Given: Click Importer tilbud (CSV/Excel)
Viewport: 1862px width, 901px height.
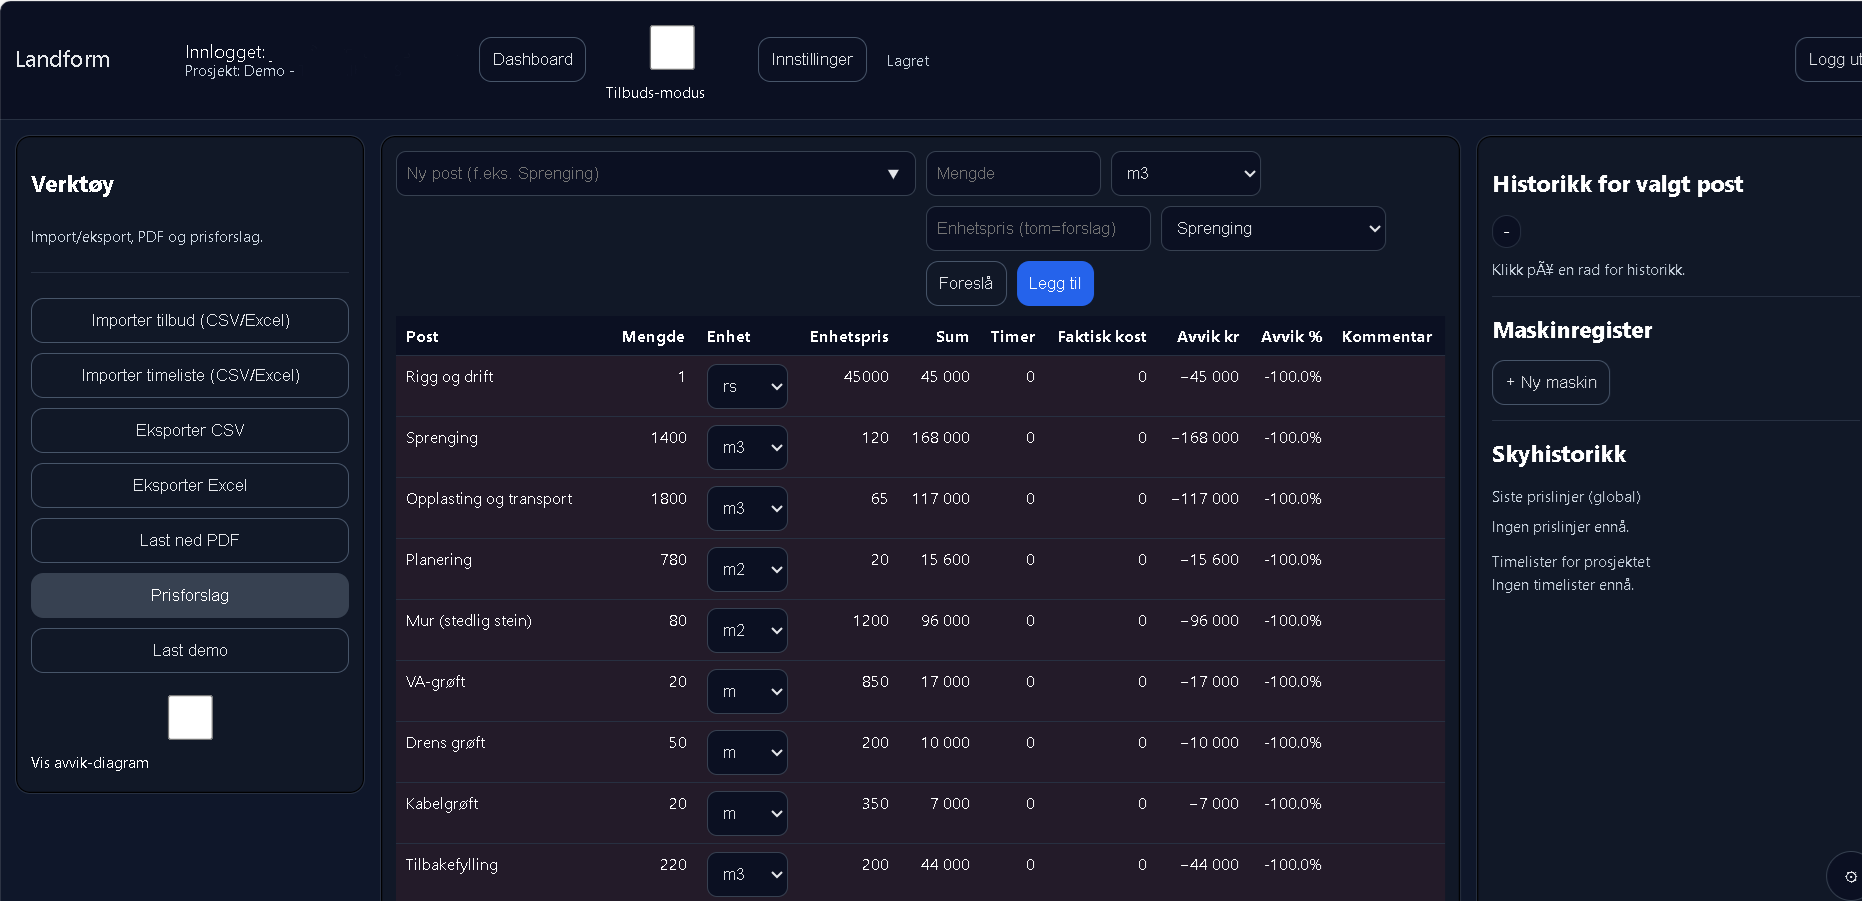Looking at the screenshot, I should (x=190, y=321).
